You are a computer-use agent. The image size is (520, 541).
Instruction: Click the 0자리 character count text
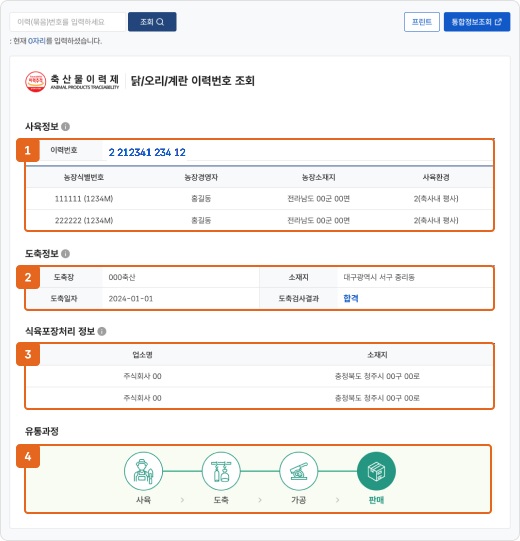[37, 41]
